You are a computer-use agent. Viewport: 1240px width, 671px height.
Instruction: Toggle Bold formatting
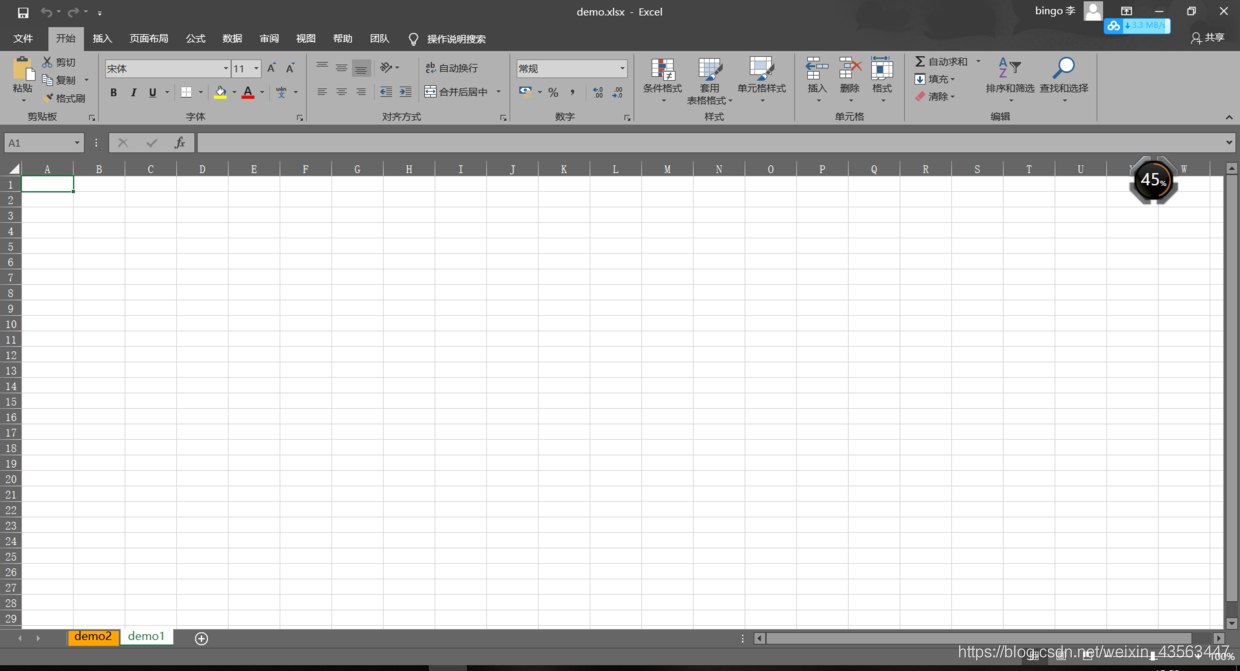click(x=113, y=93)
